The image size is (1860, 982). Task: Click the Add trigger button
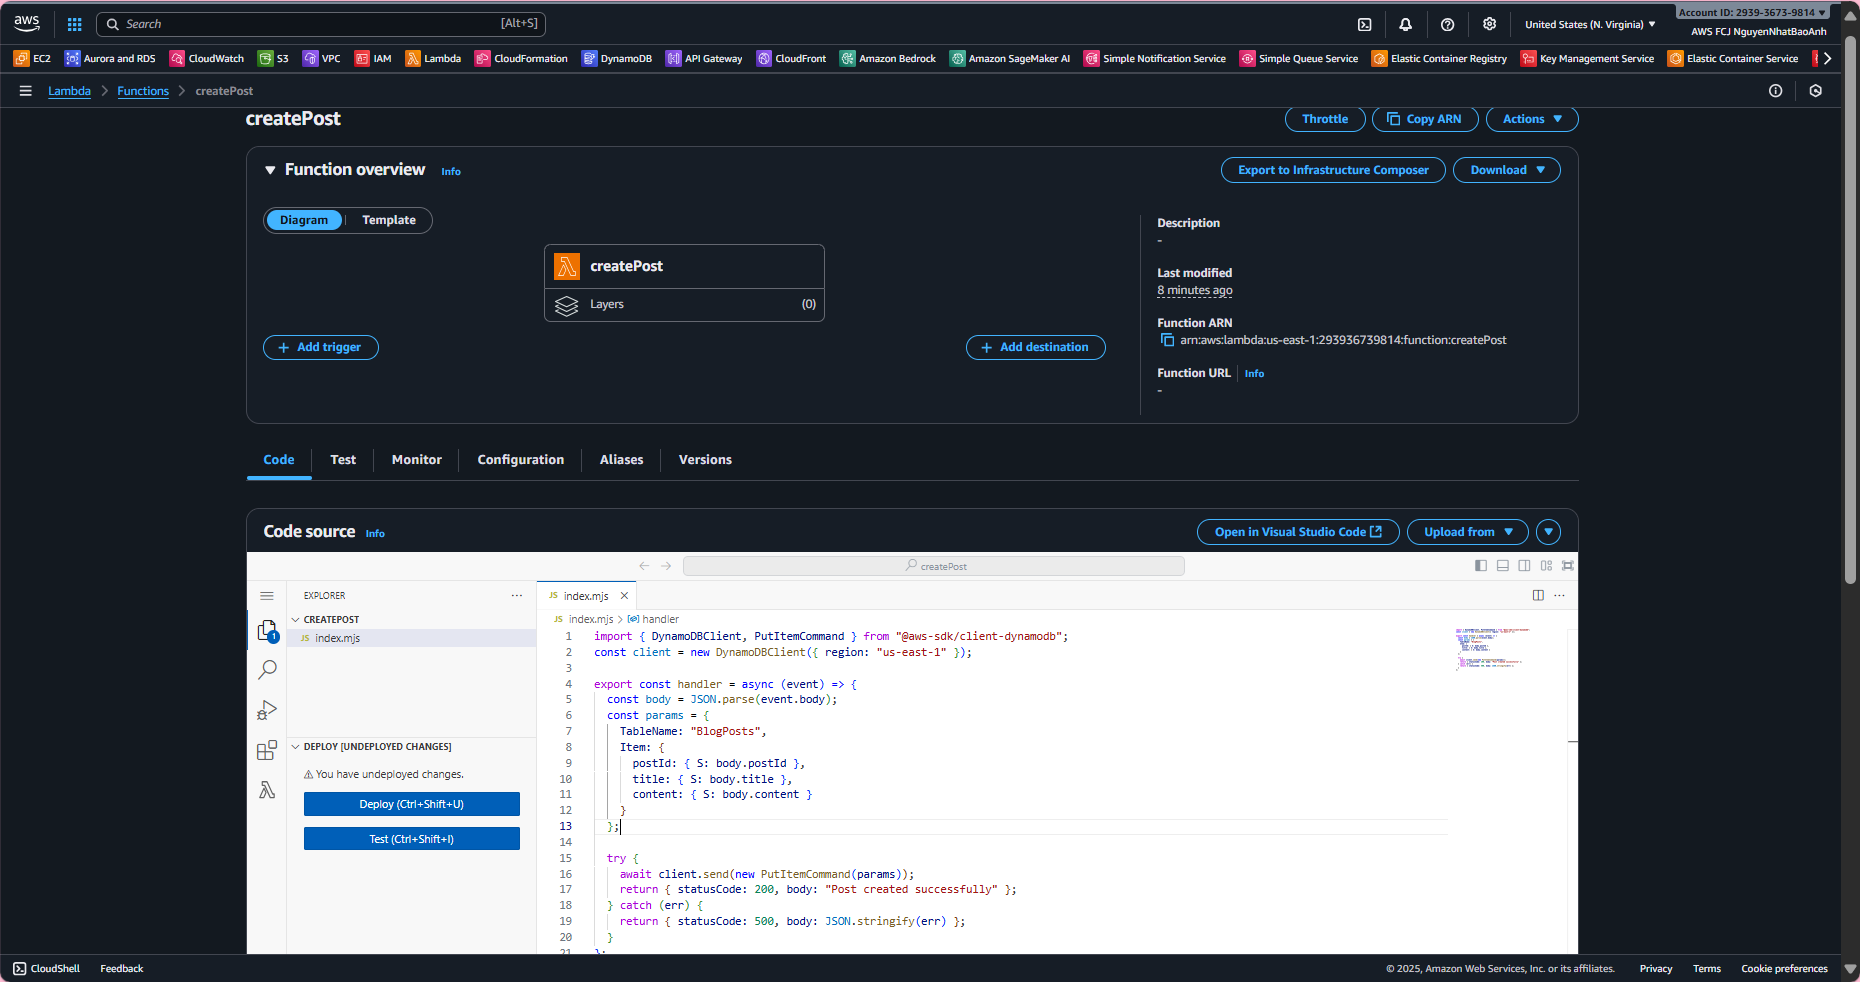320,347
